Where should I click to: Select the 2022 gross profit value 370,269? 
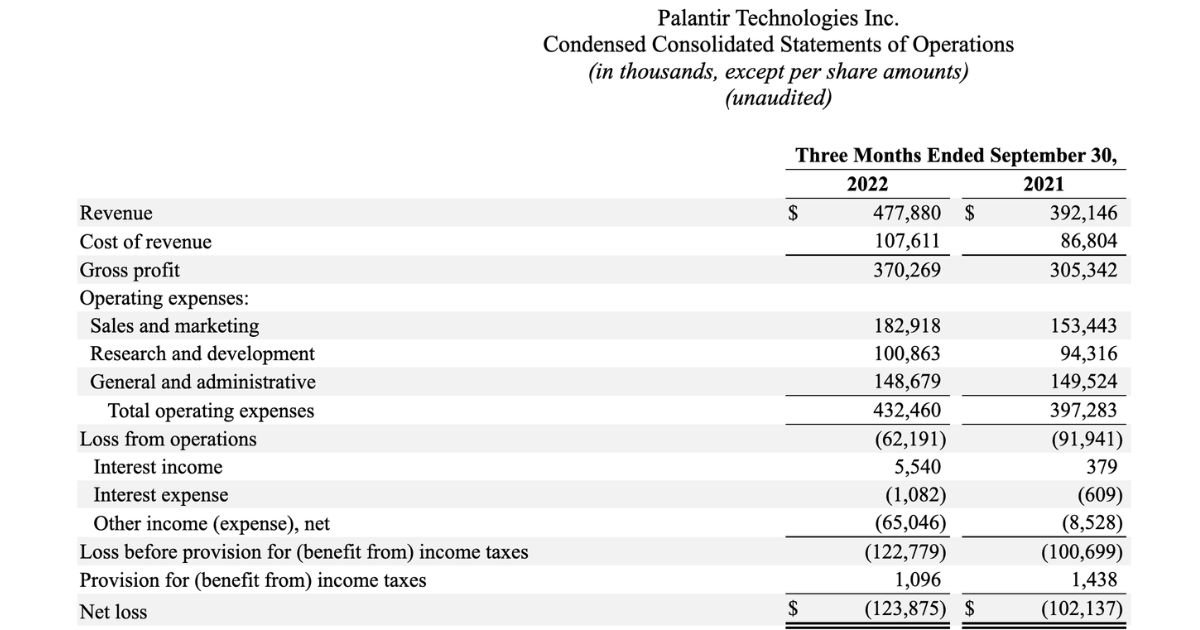coord(907,270)
